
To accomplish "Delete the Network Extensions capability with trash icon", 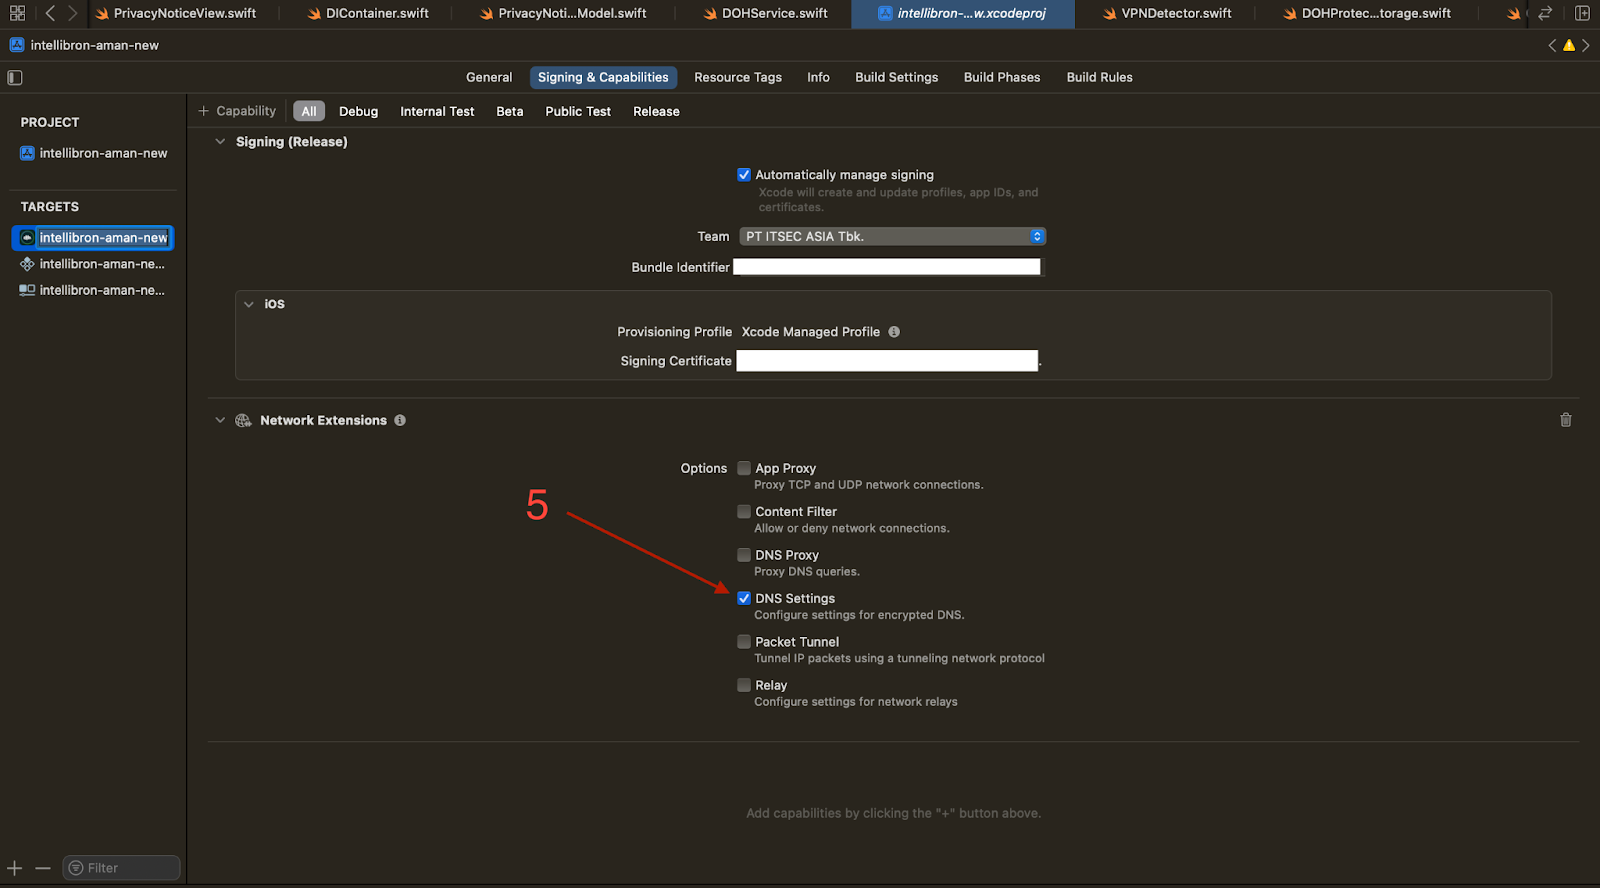I will (x=1566, y=420).
